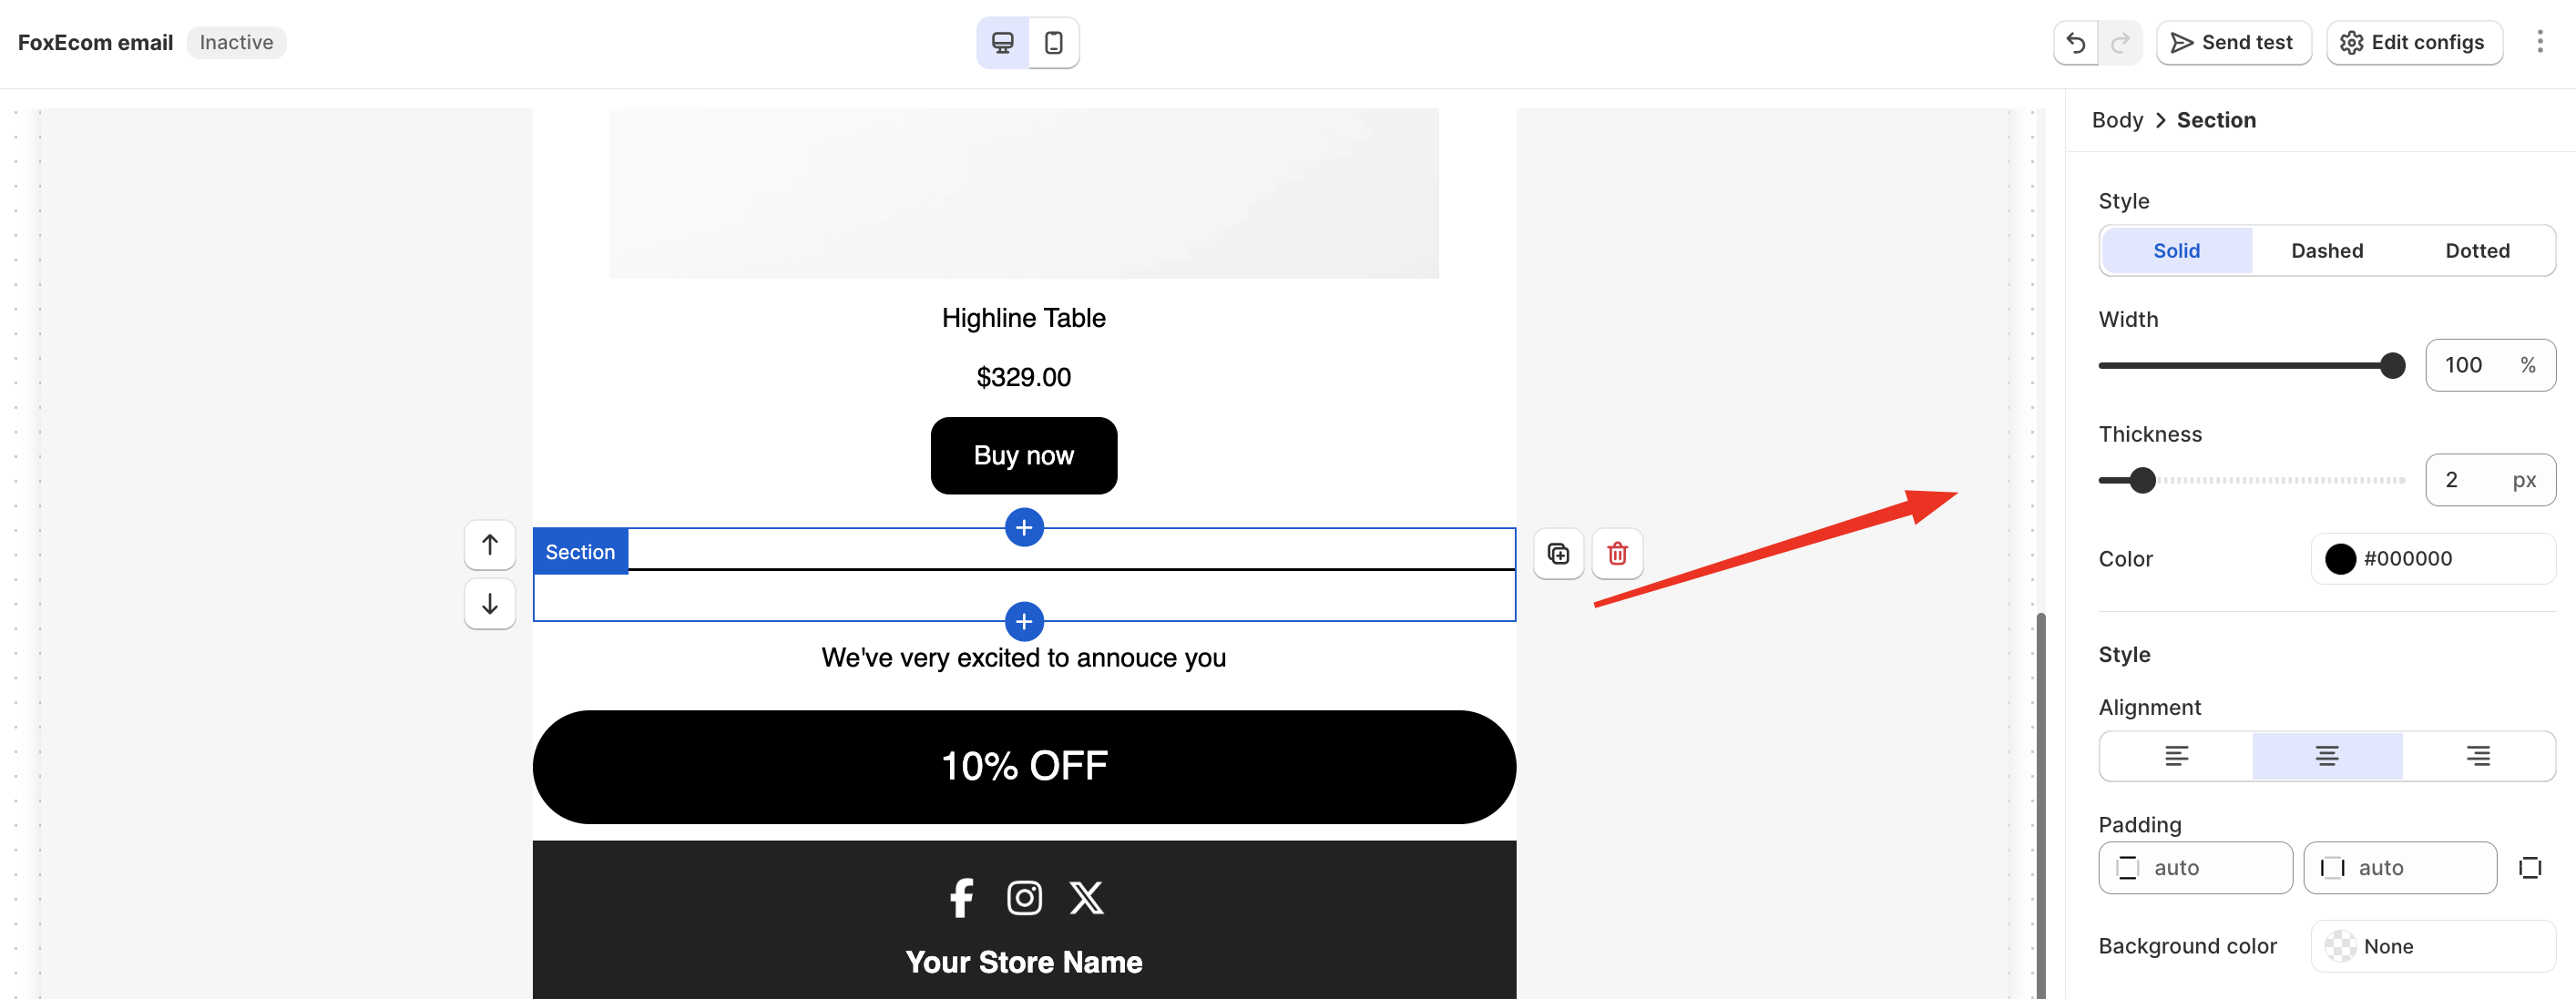Add block above section with plus
Image resolution: width=2576 pixels, height=999 pixels.
point(1023,528)
